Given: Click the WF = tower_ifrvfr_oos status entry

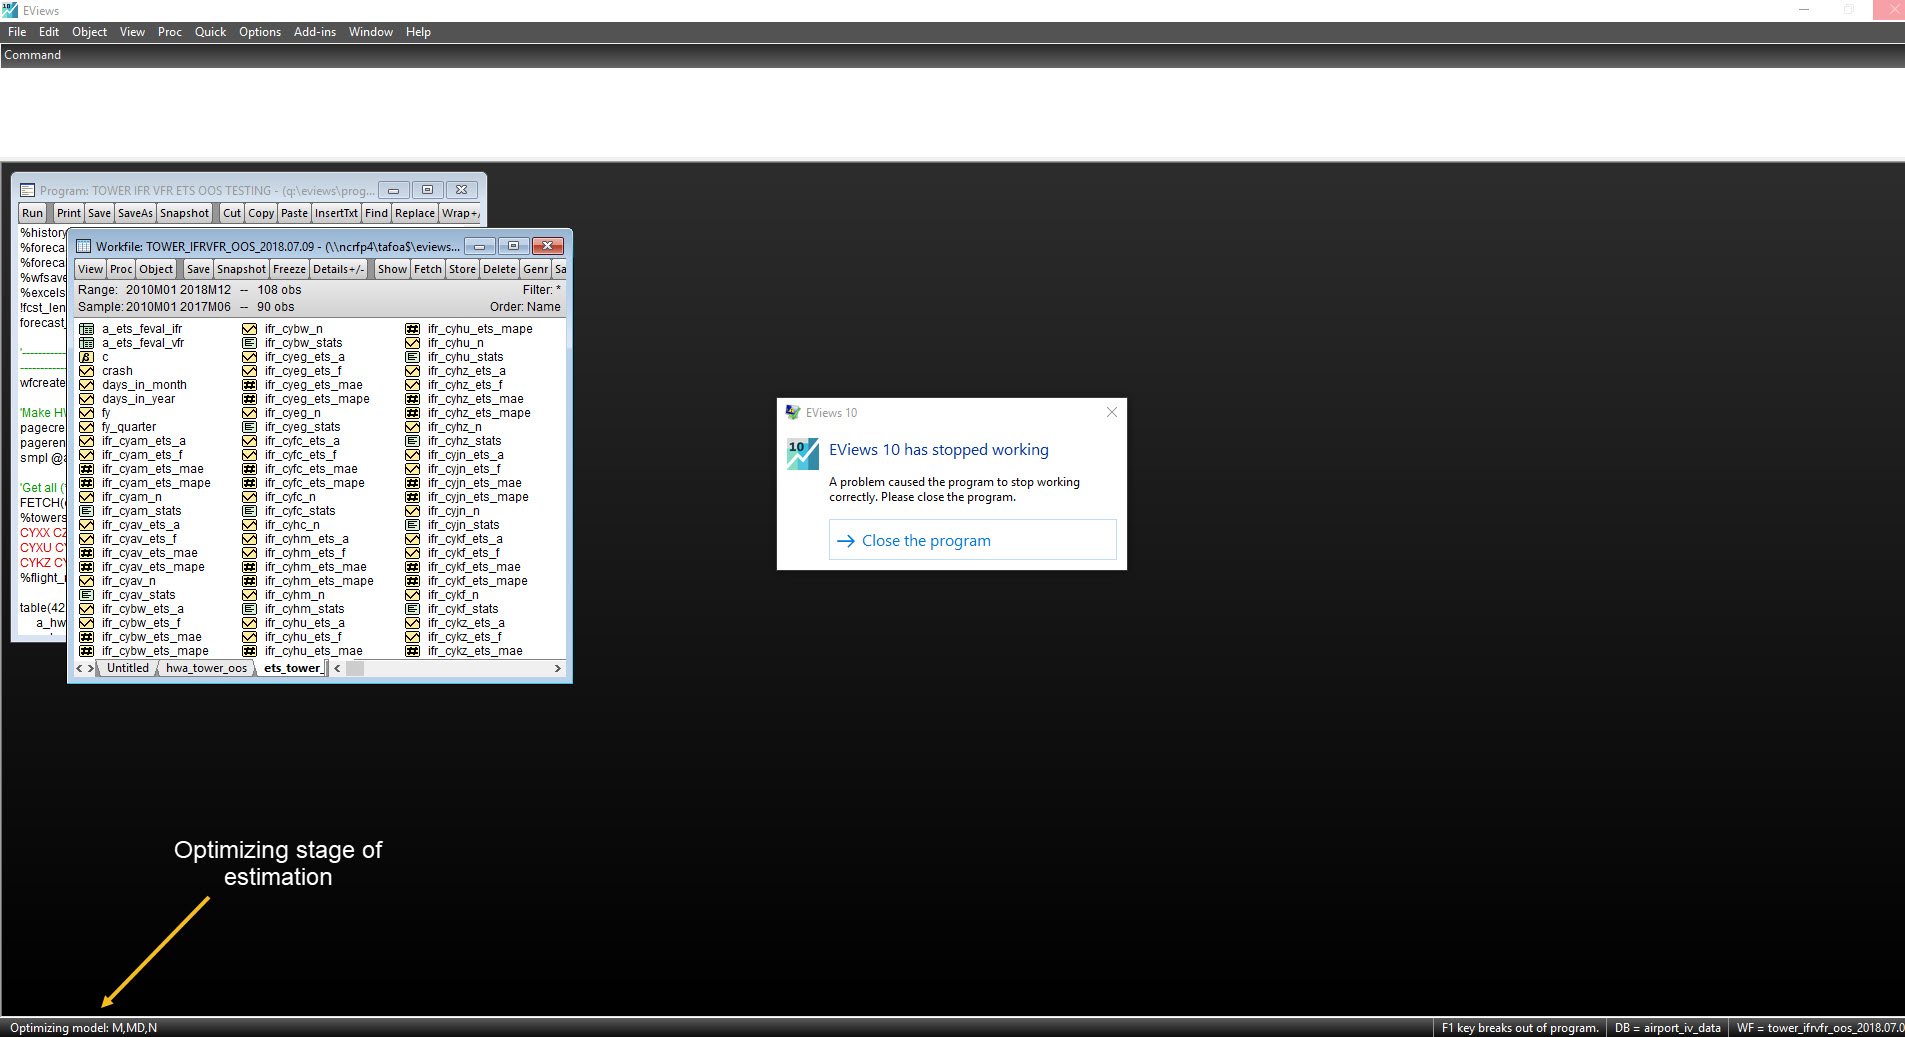Looking at the screenshot, I should coord(1819,1028).
